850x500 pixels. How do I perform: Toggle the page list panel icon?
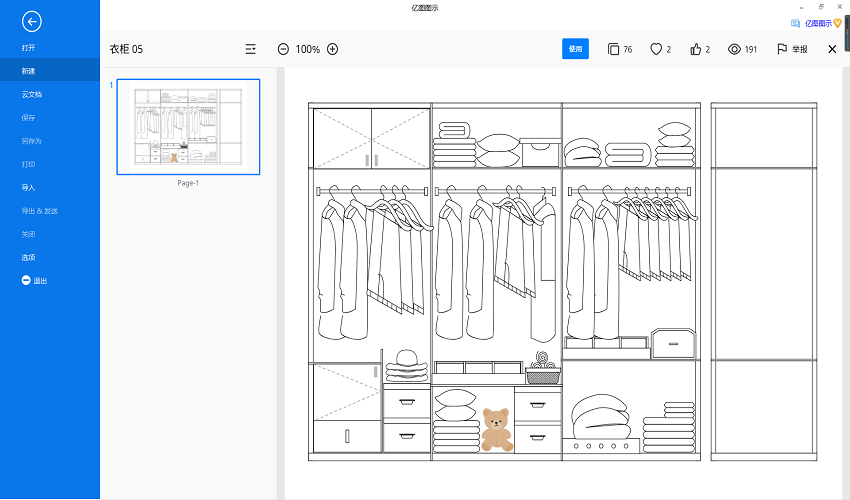point(251,49)
